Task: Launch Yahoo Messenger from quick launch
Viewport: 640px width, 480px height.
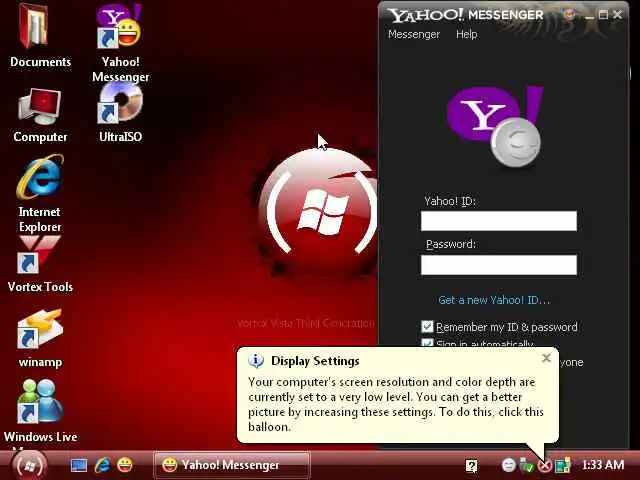Action: [125, 465]
